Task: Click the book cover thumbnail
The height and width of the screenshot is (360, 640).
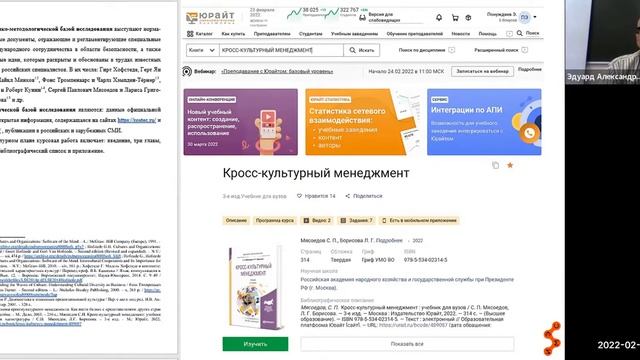Action: tap(255, 287)
